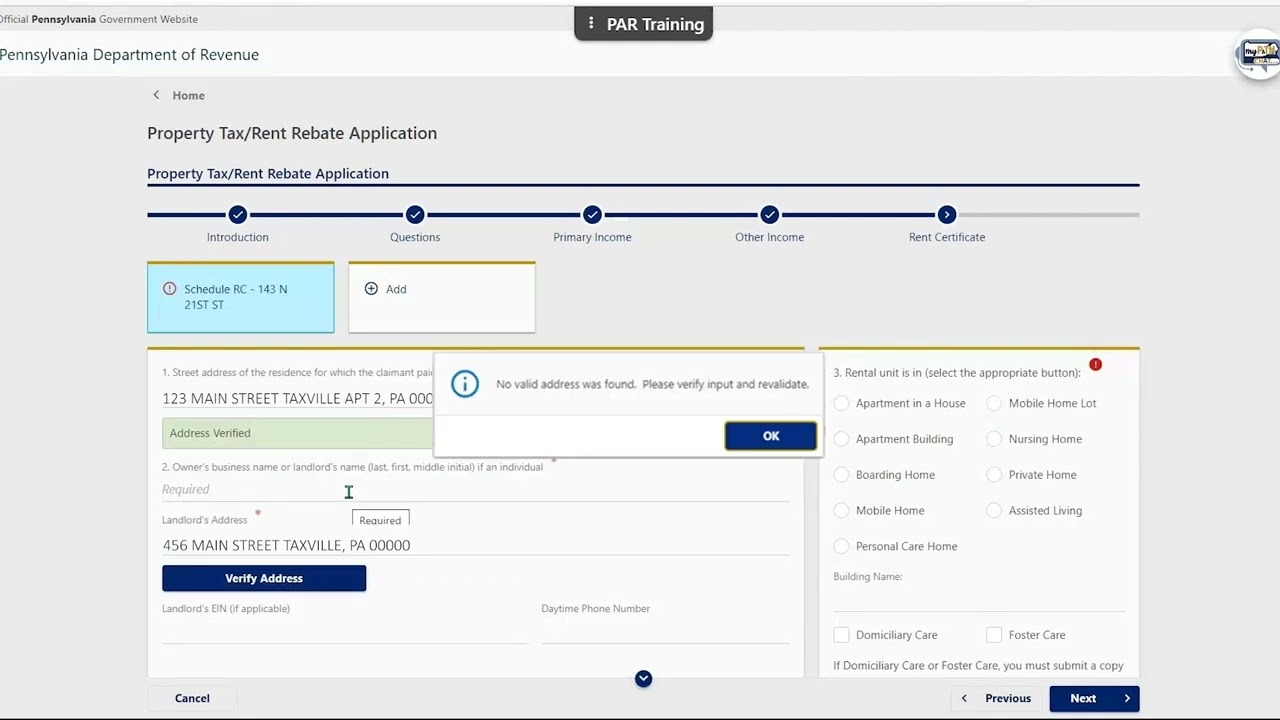Click the Cancel button
This screenshot has height=720, width=1280.
pyautogui.click(x=192, y=698)
